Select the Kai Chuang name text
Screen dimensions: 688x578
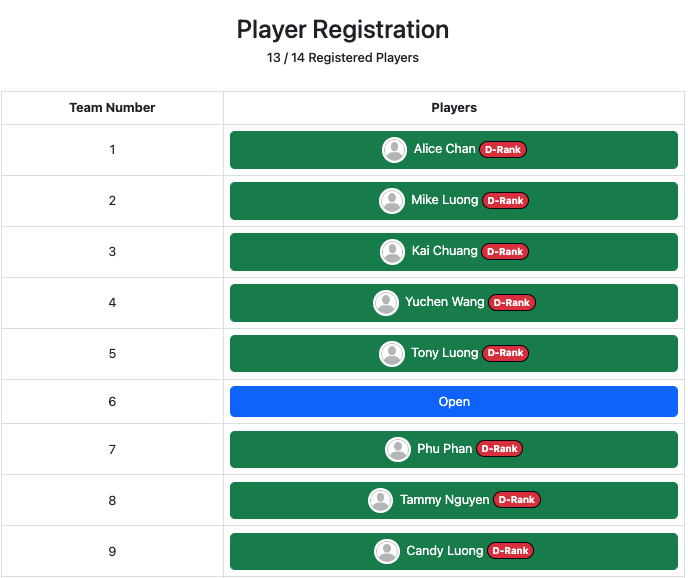pyautogui.click(x=444, y=251)
